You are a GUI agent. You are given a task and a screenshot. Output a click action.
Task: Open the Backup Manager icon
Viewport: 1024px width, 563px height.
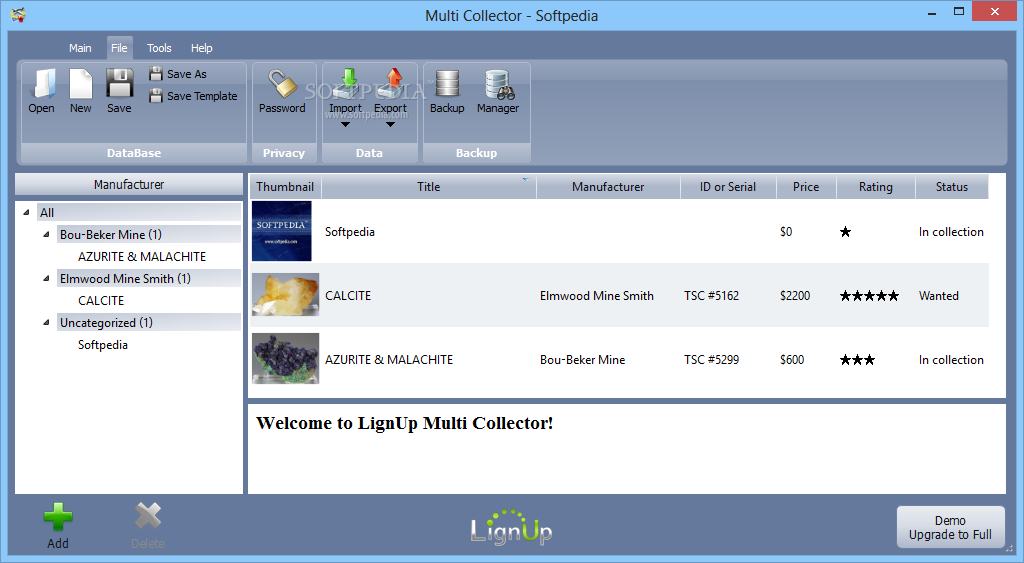499,84
